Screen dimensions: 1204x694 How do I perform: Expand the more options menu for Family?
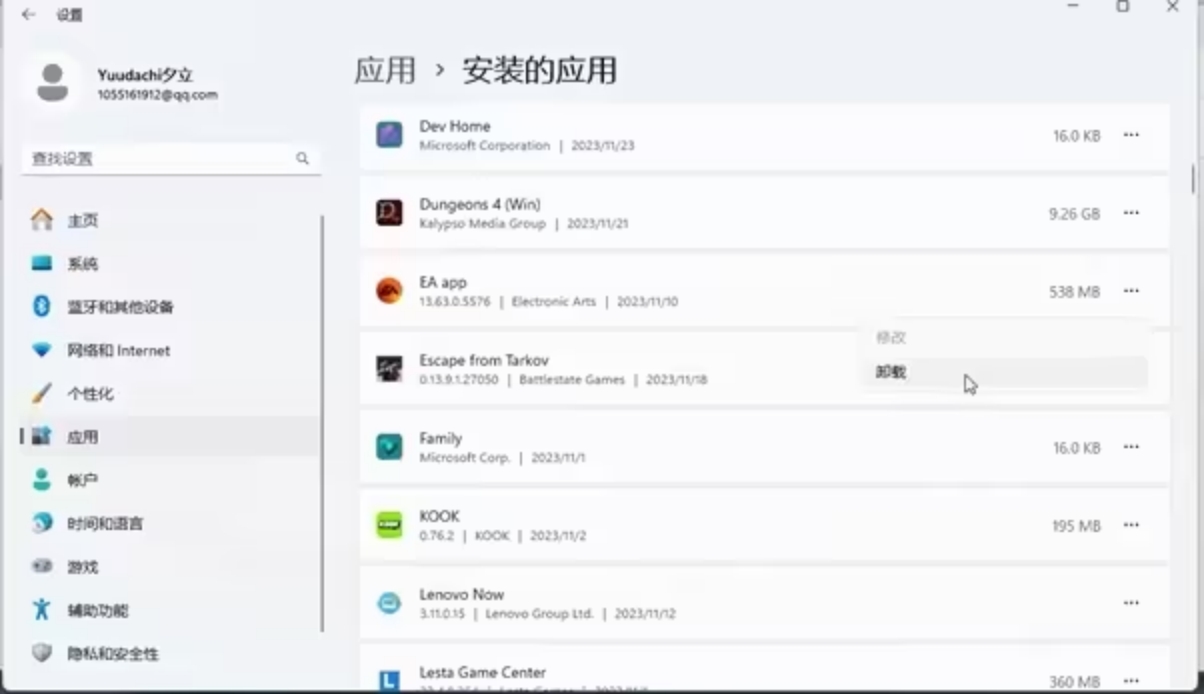(1131, 447)
